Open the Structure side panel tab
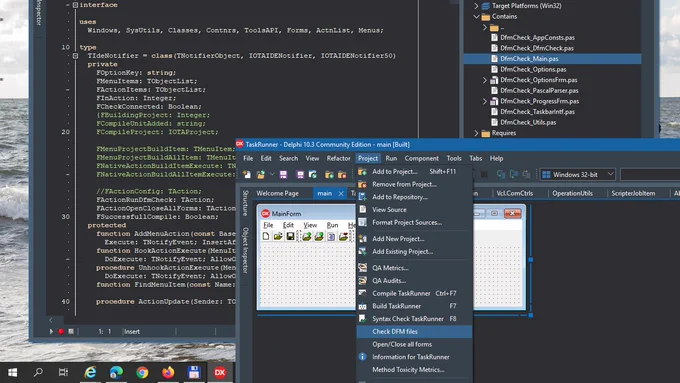 pos(245,203)
